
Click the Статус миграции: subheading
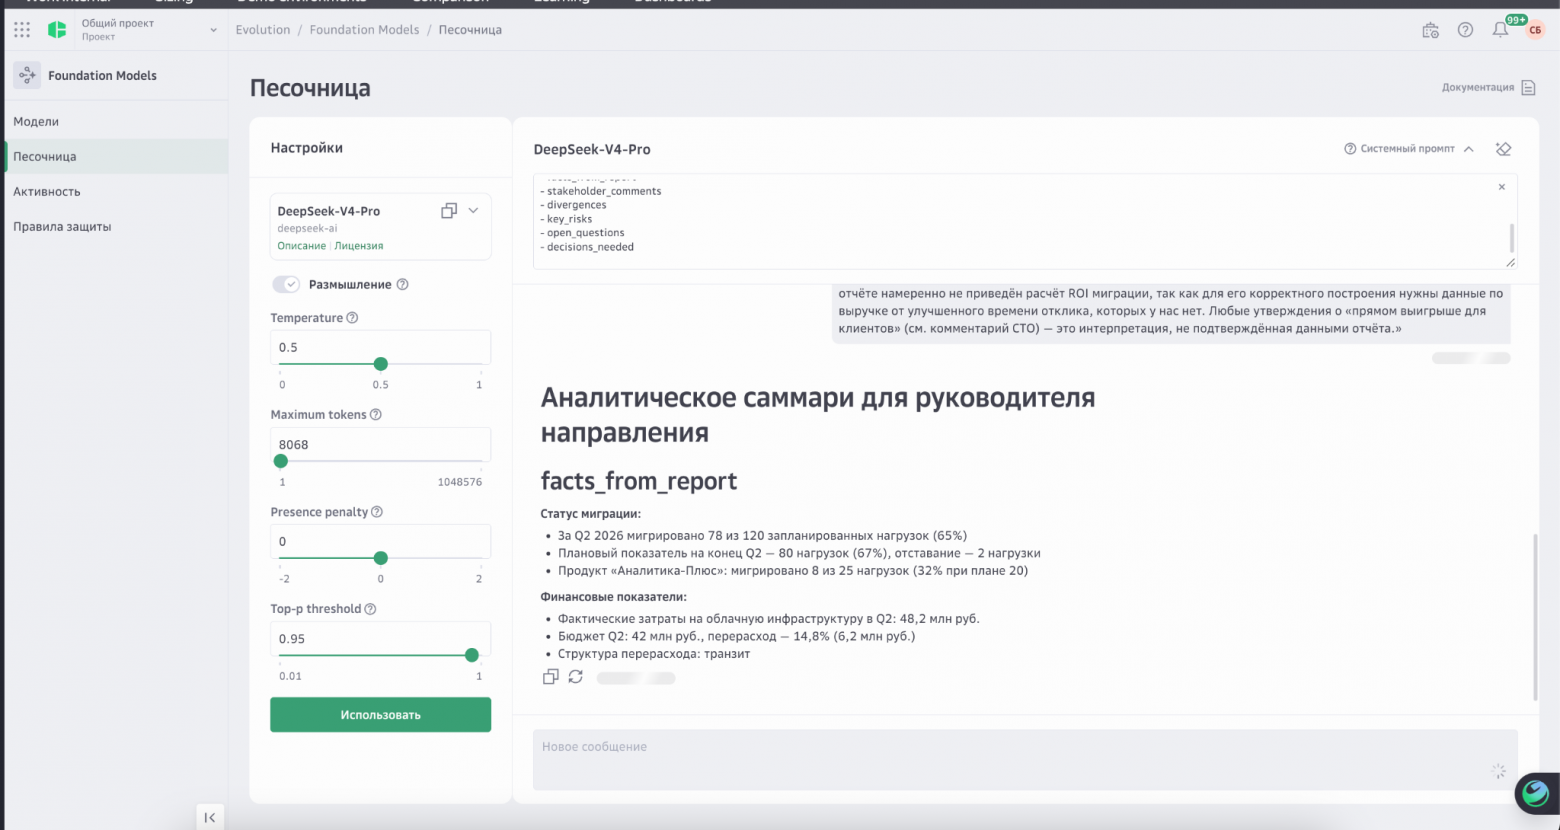(x=591, y=514)
